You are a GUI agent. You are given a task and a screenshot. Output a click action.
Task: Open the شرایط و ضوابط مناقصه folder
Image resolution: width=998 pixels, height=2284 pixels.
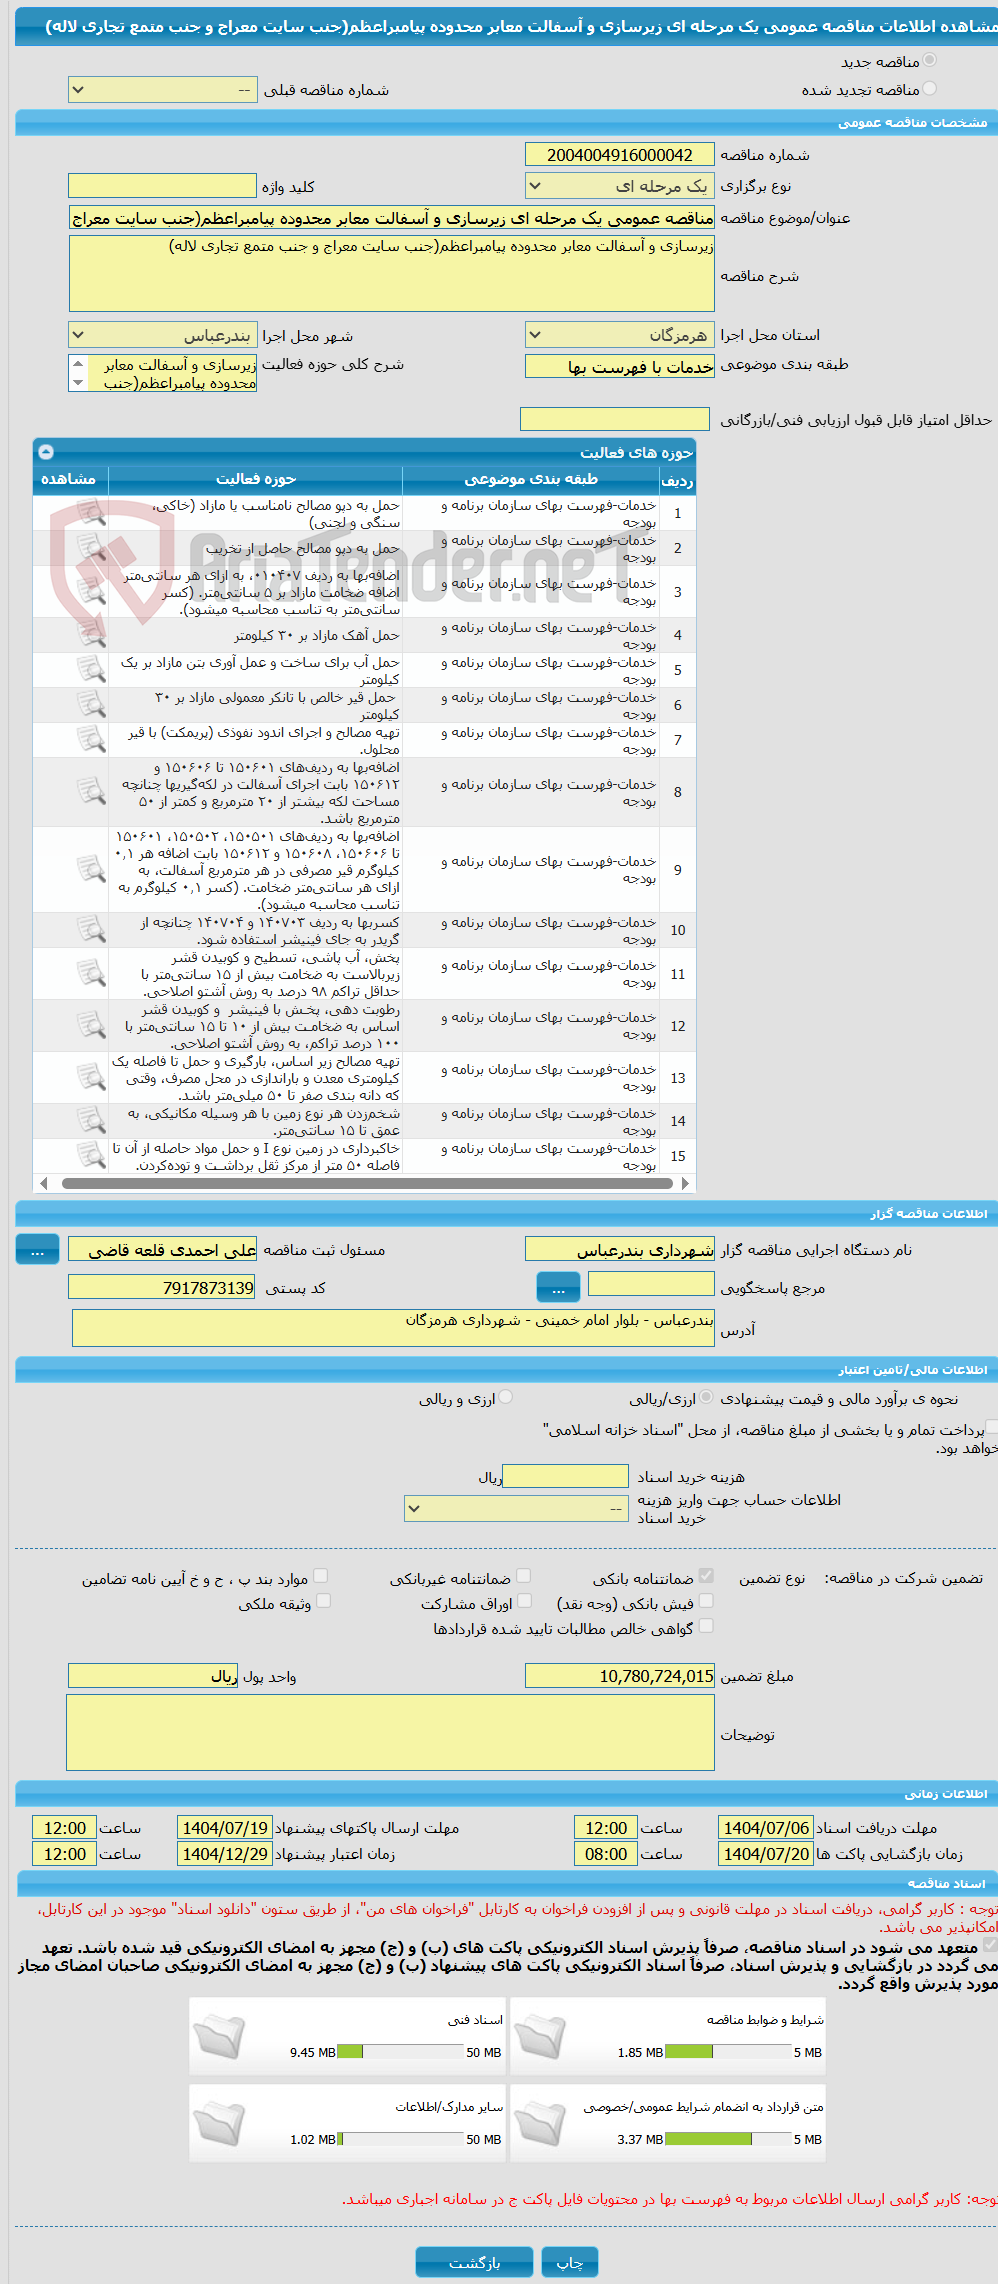(x=540, y=2036)
